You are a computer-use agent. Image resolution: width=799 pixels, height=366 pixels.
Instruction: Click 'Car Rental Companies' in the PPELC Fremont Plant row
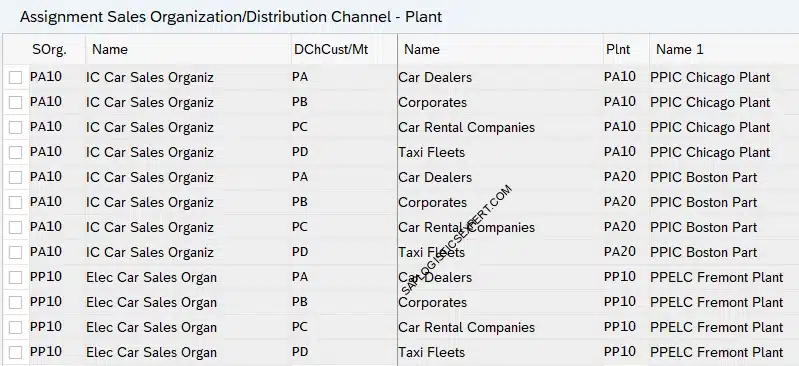point(467,327)
